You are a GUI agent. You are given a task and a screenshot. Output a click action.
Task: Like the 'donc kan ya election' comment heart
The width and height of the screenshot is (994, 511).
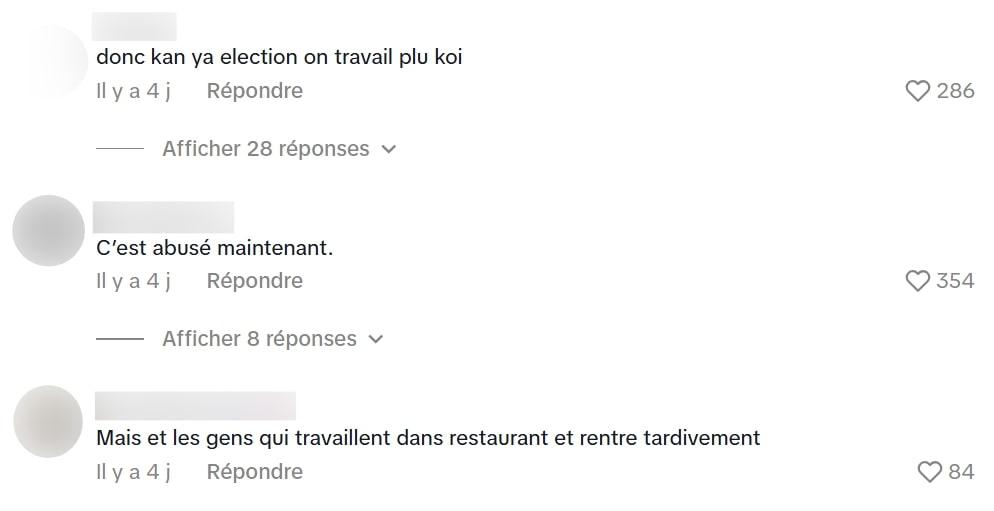(x=917, y=91)
